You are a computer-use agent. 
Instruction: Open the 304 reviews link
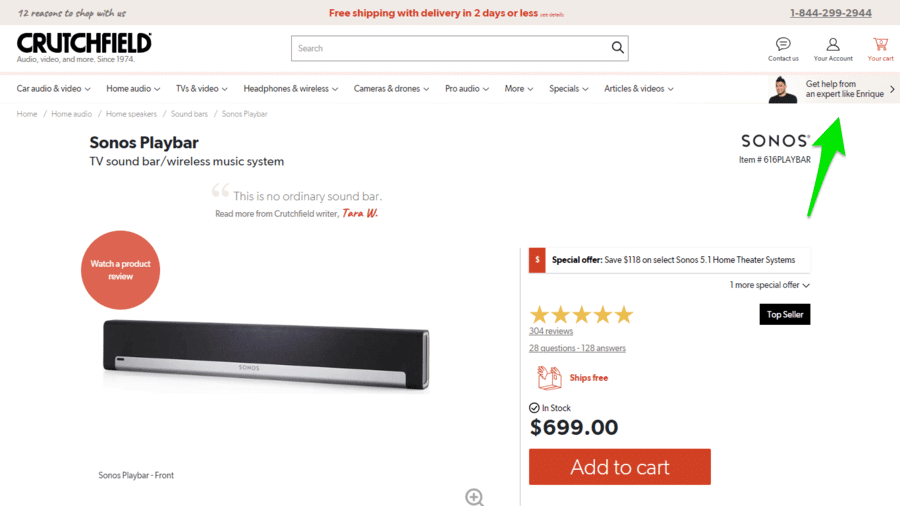551,331
